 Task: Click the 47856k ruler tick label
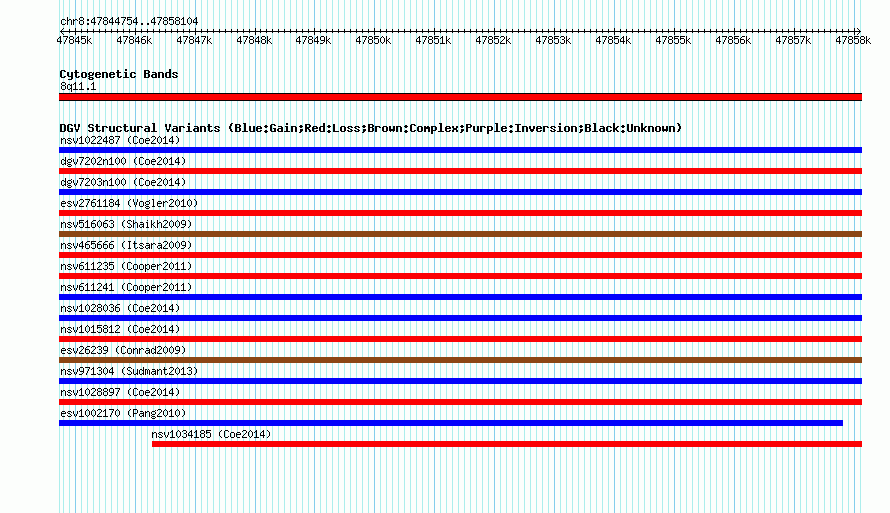point(733,41)
